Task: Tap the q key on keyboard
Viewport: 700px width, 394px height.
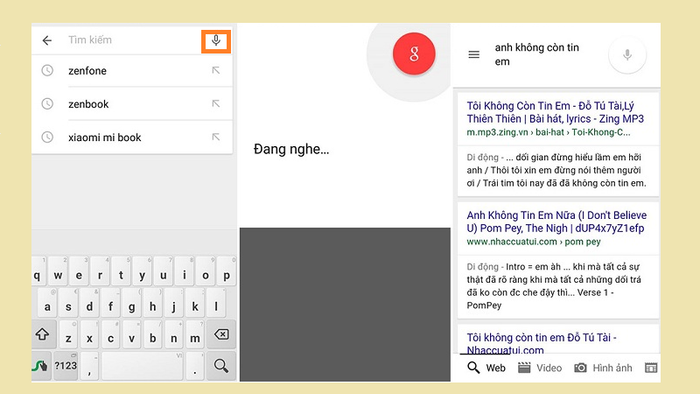Action: pyautogui.click(x=39, y=272)
